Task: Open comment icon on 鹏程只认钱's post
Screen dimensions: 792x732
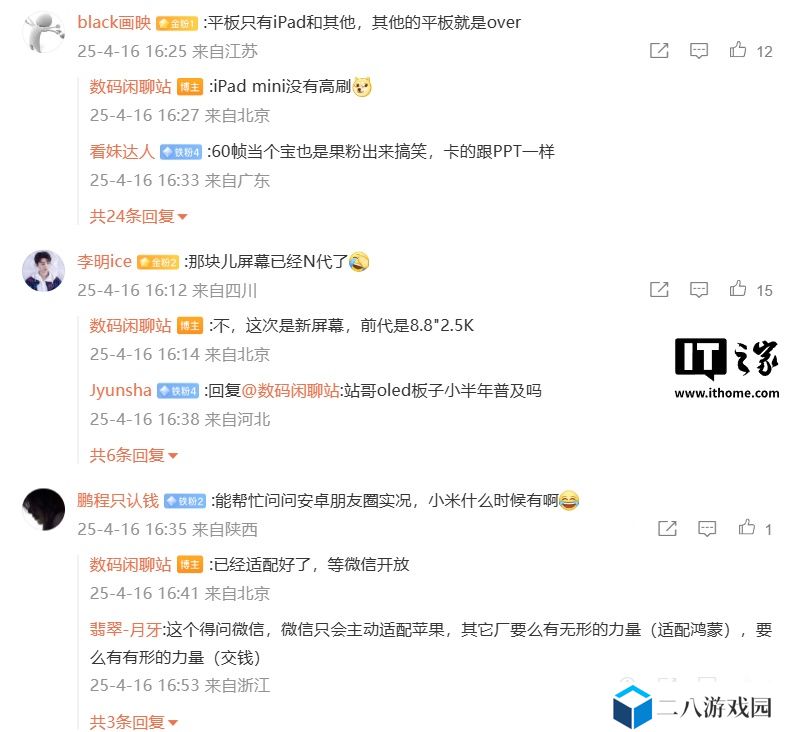Action: click(x=707, y=528)
